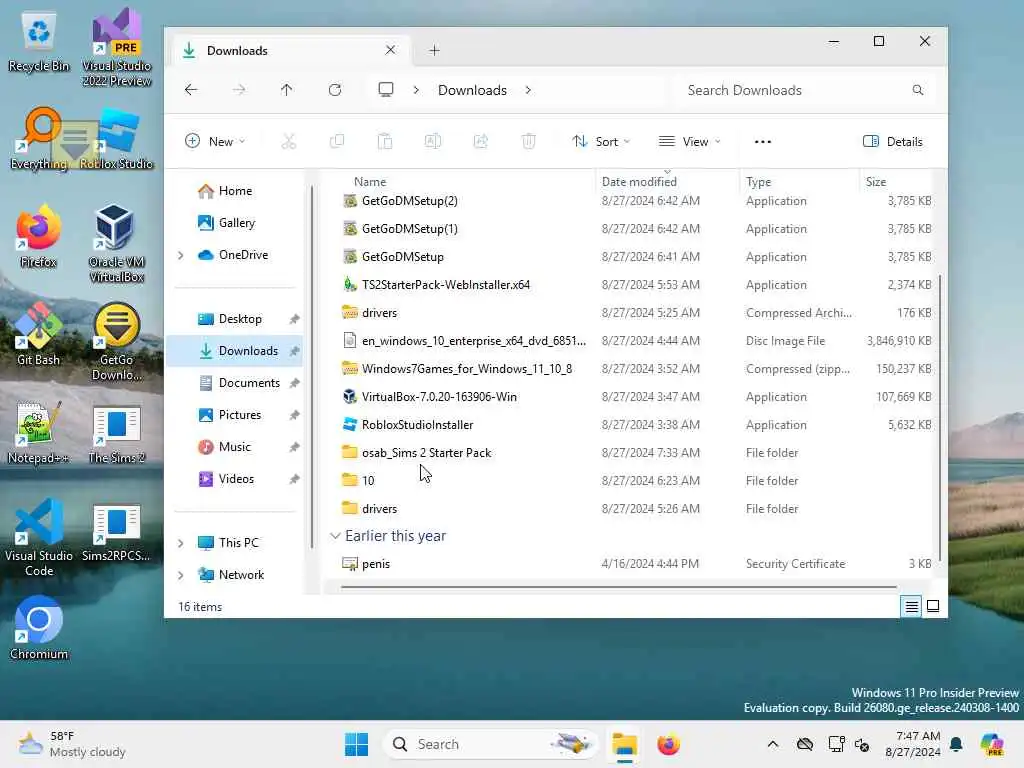Toggle the Details pane
The image size is (1024, 768).
pyautogui.click(x=893, y=142)
